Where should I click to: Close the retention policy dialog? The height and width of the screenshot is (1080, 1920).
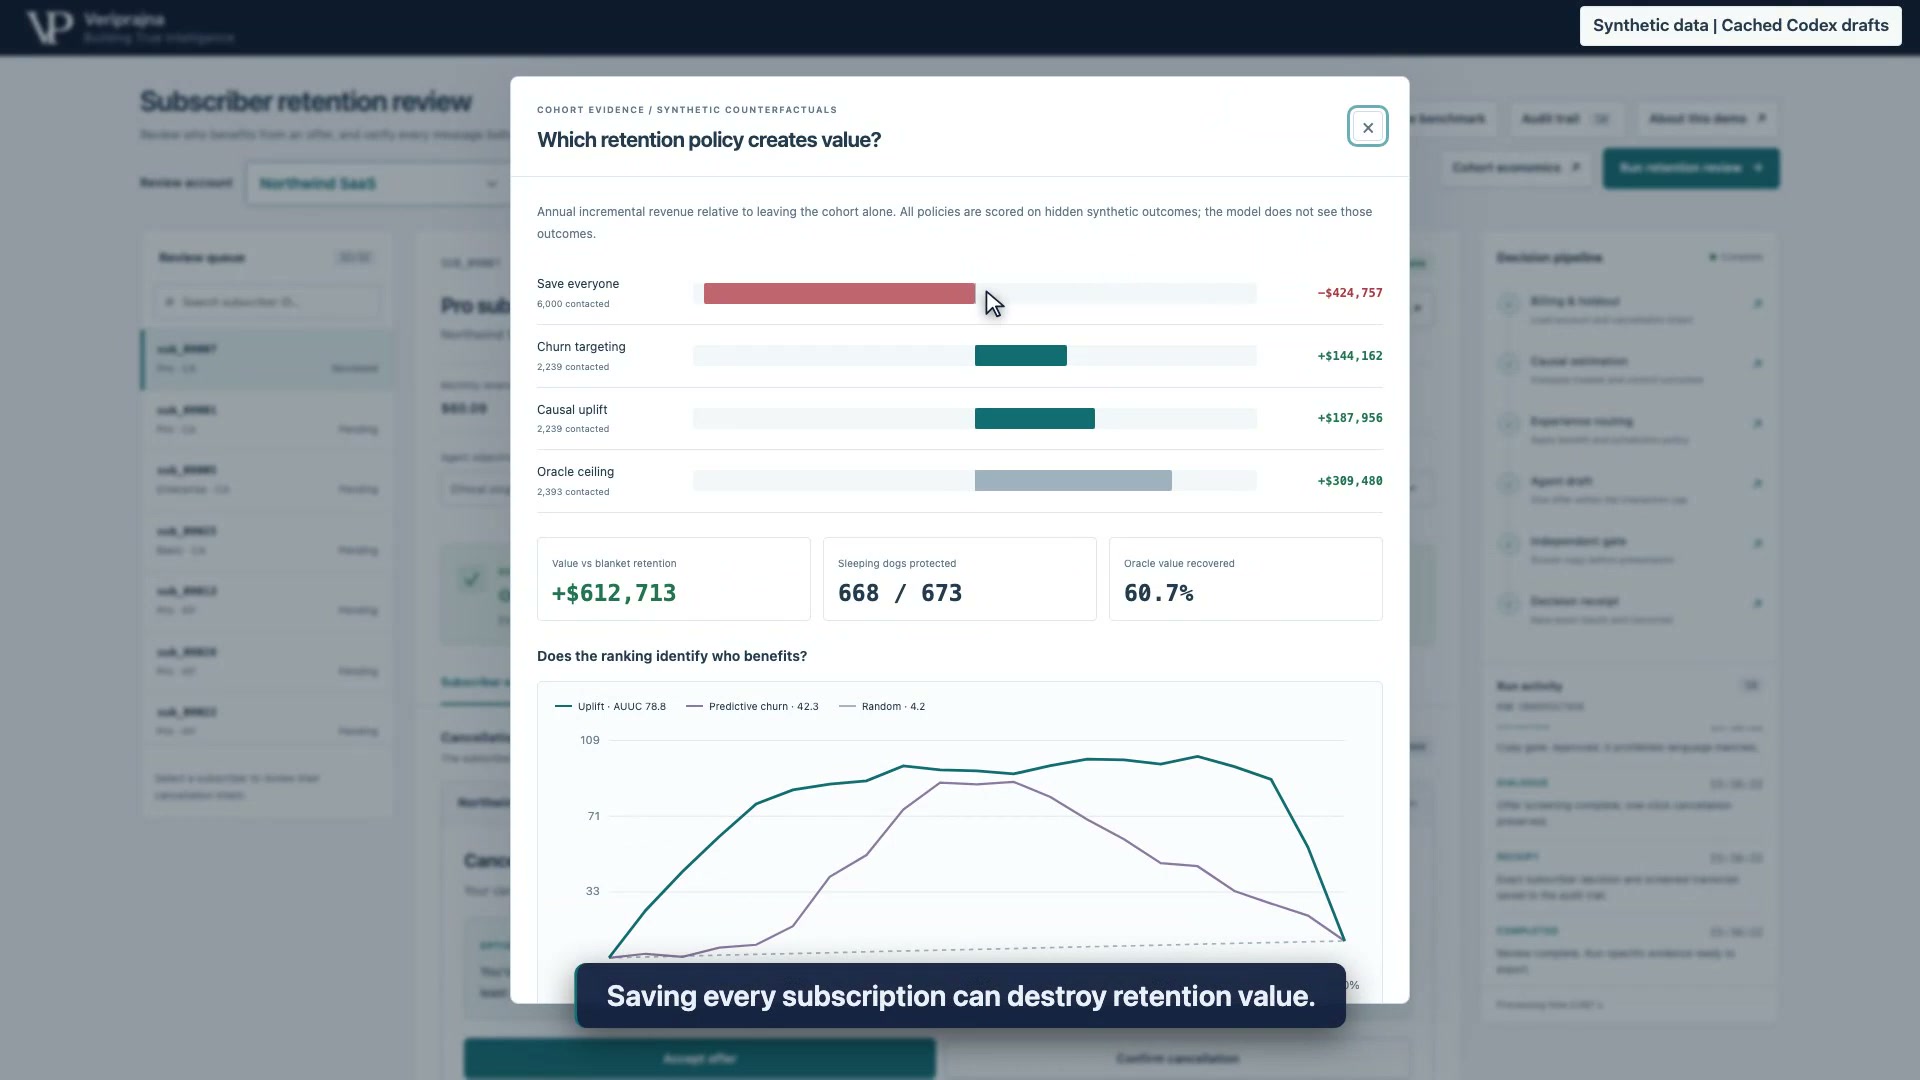coord(1367,127)
